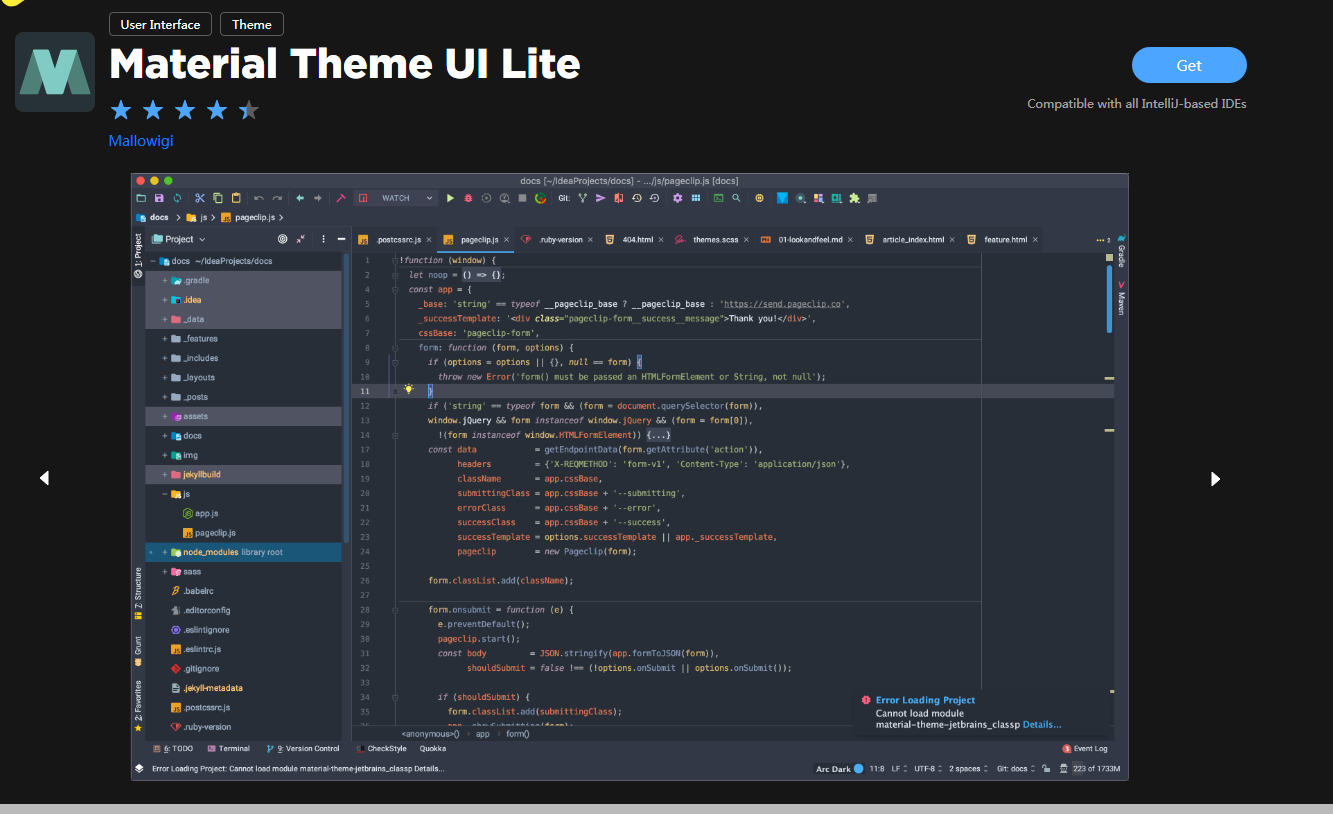Click the Stop square icon in toolbar
The width and height of the screenshot is (1333, 814).
click(x=522, y=198)
